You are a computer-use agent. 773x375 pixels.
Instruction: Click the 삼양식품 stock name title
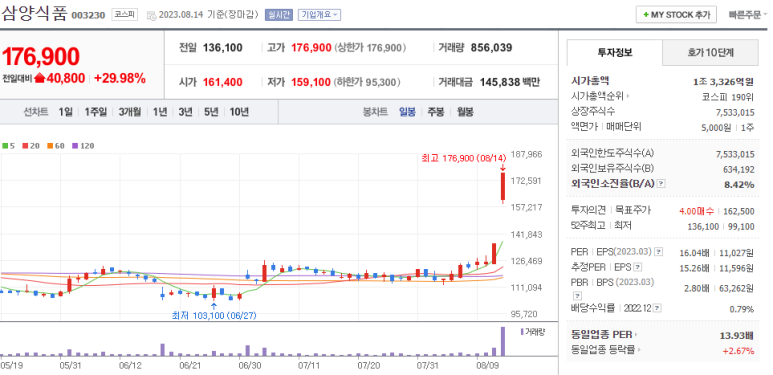point(34,13)
